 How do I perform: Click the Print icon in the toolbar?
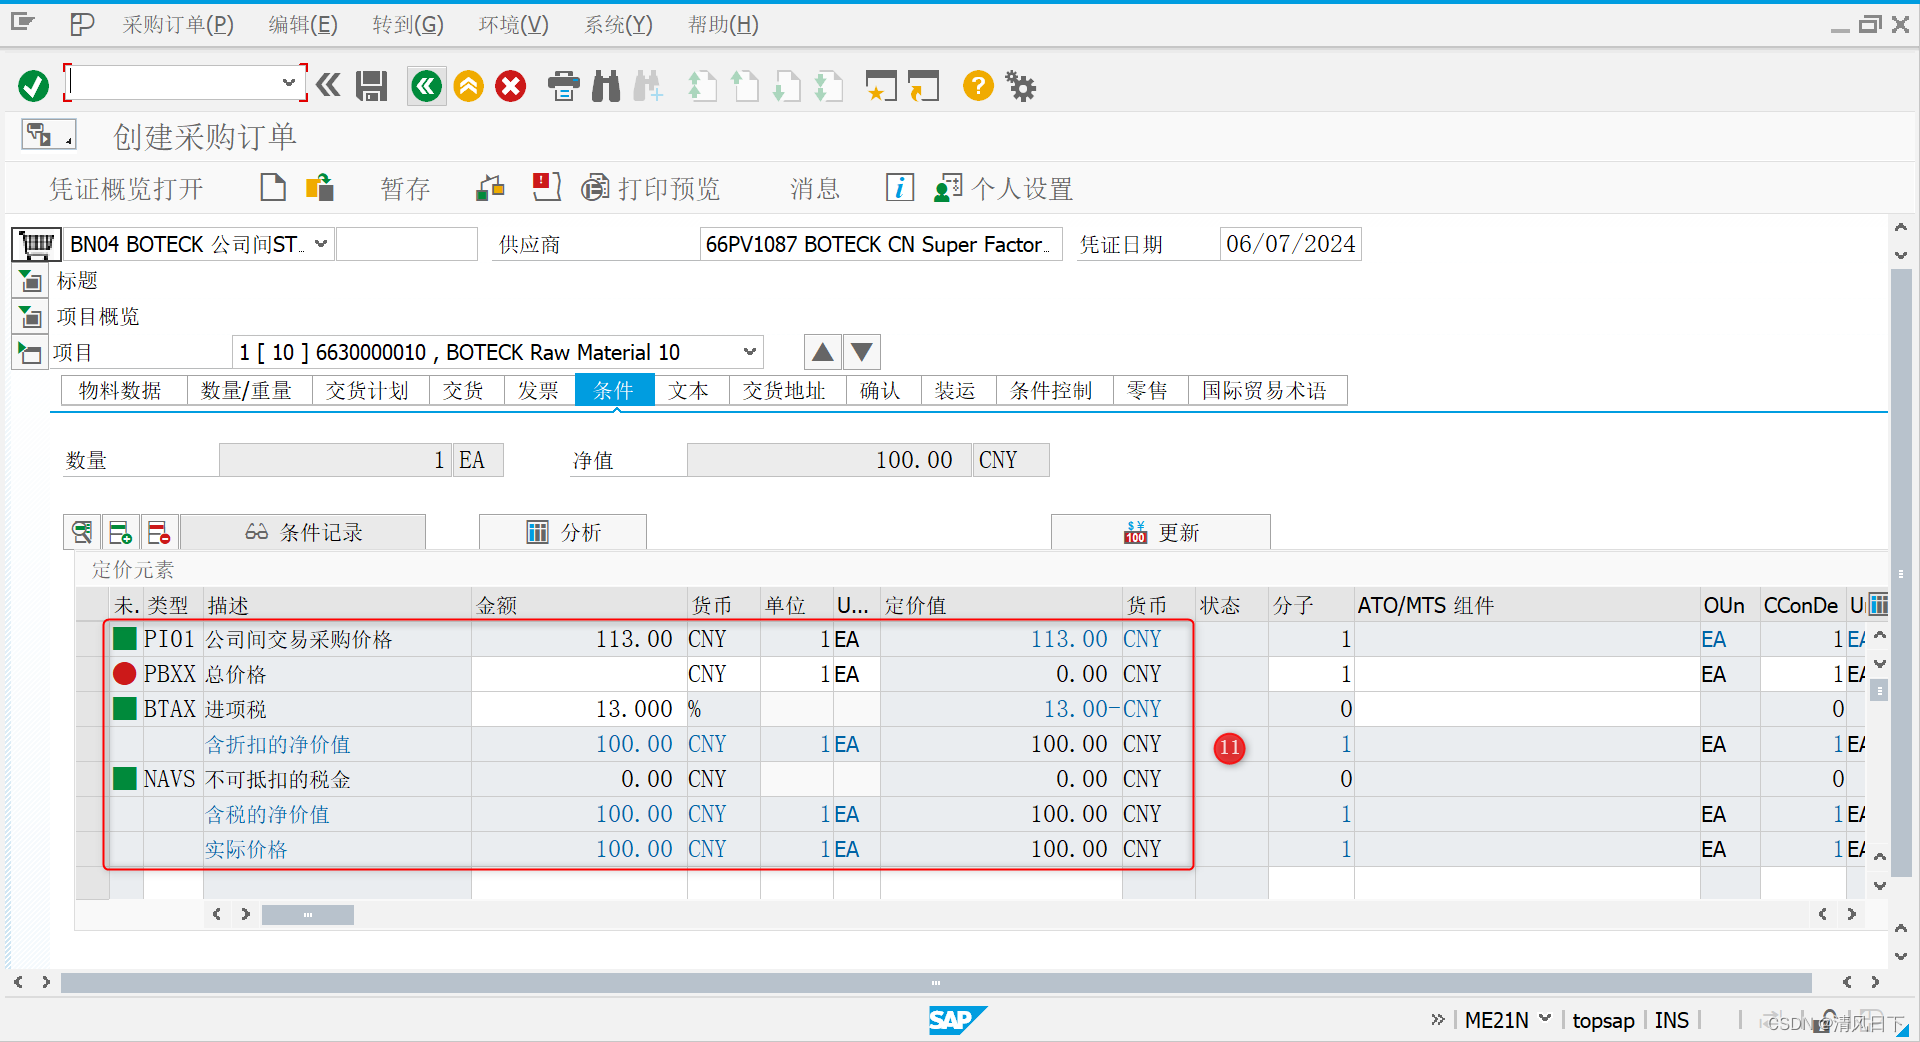click(564, 86)
